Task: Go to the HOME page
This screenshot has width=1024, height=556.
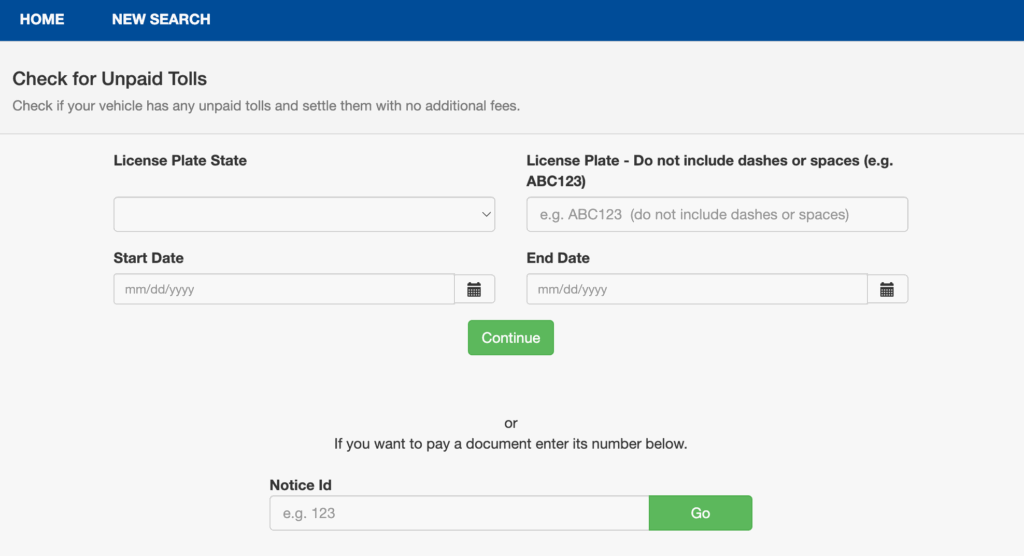Action: click(x=42, y=19)
